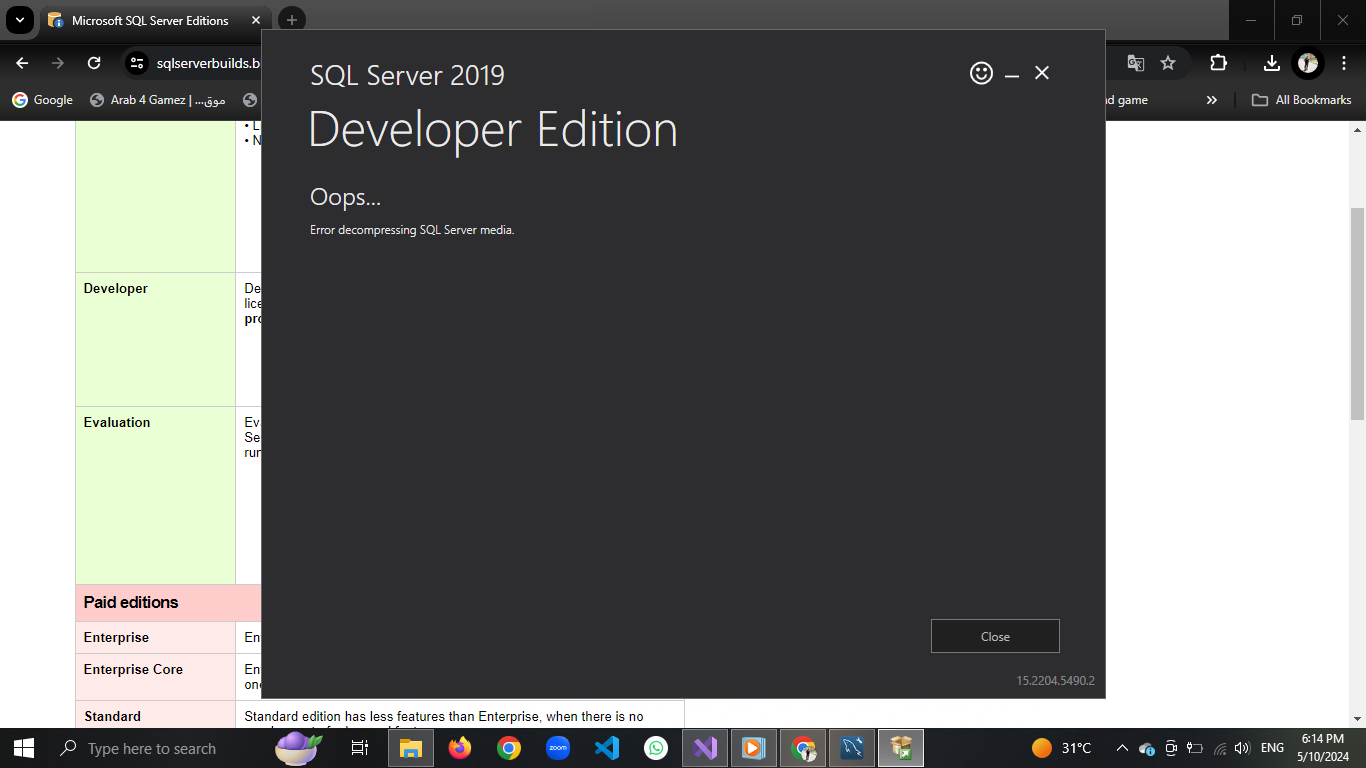Open WhatsApp from taskbar

656,748
